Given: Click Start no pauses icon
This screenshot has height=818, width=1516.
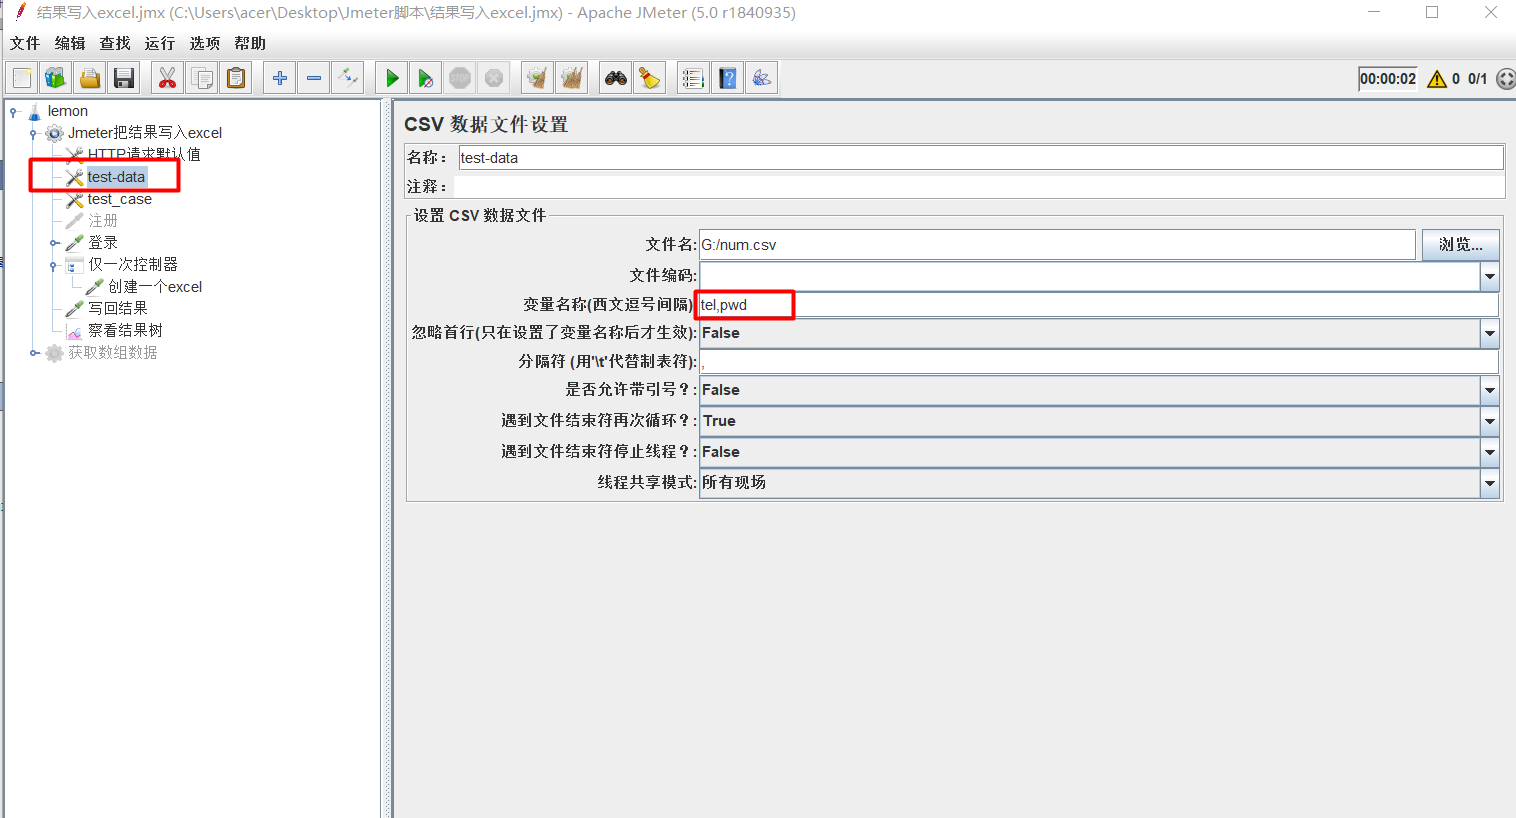Looking at the screenshot, I should [x=426, y=78].
